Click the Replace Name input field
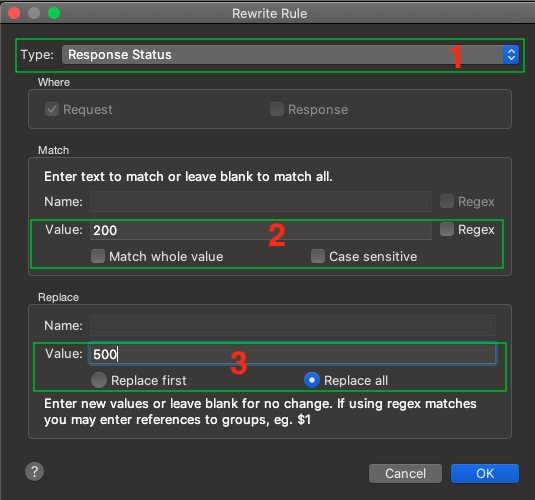This screenshot has height=500, width=535. tap(293, 326)
